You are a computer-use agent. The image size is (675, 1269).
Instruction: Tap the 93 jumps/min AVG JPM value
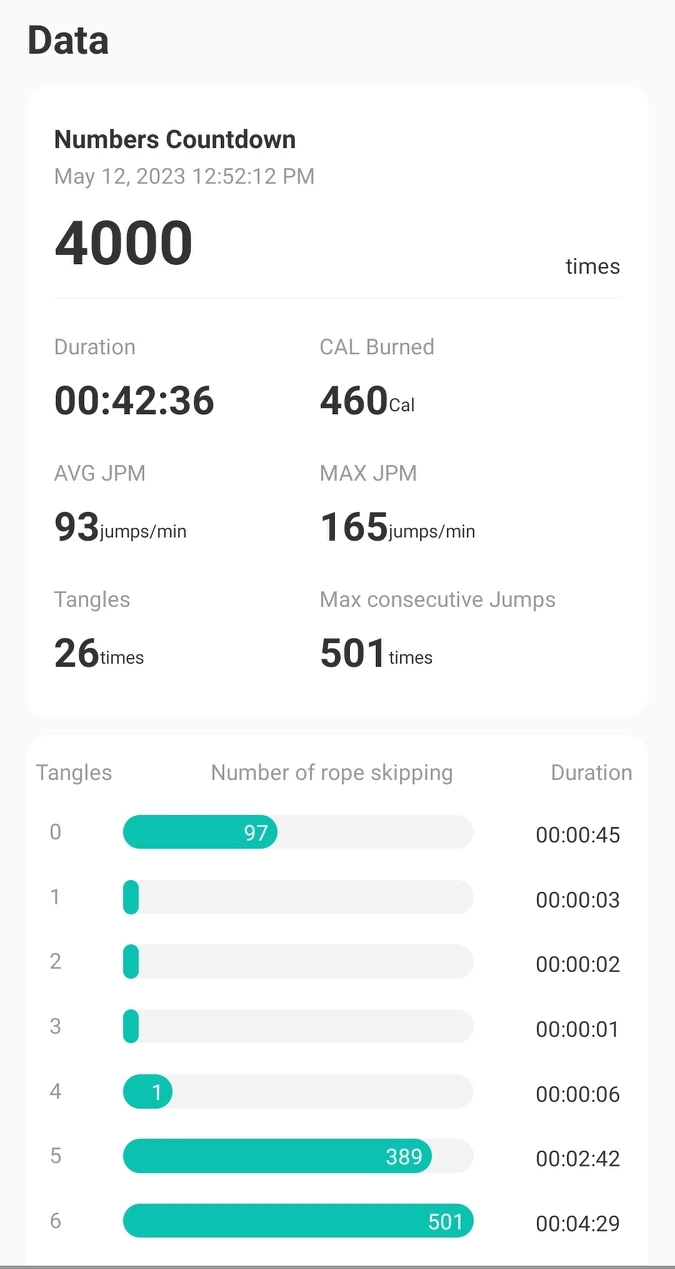click(x=120, y=527)
